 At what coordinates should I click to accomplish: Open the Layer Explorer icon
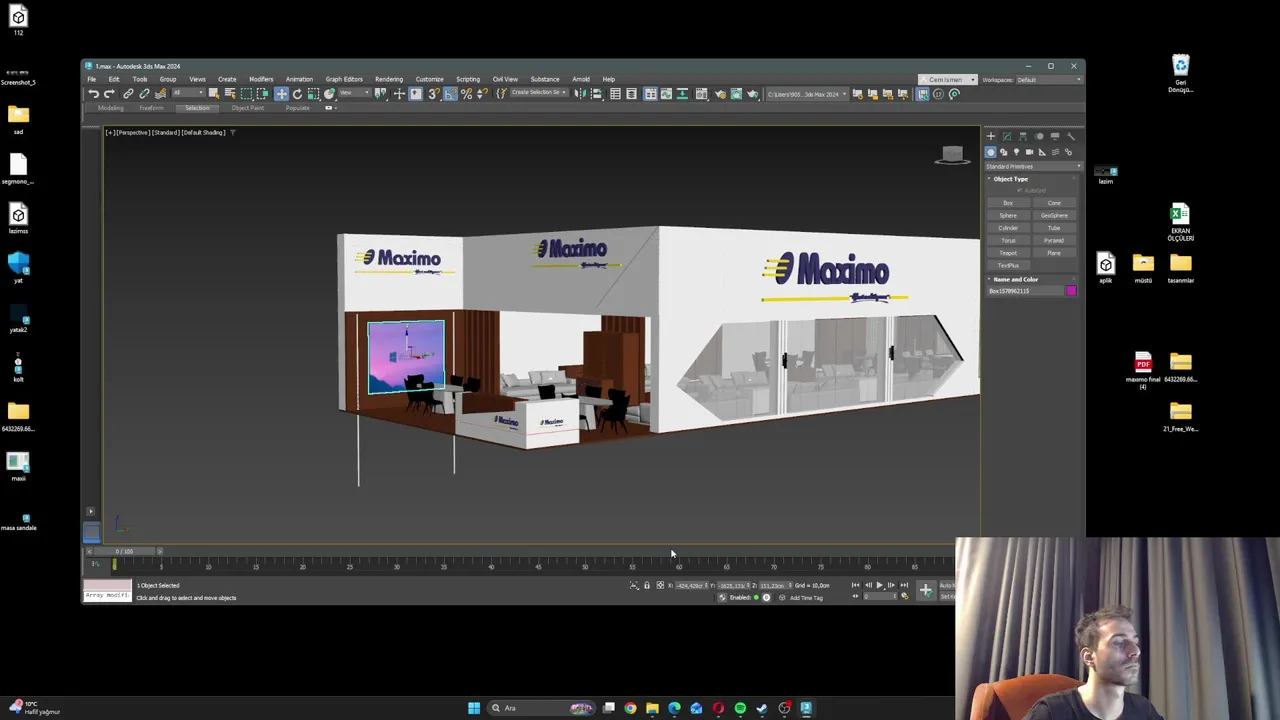point(631,94)
